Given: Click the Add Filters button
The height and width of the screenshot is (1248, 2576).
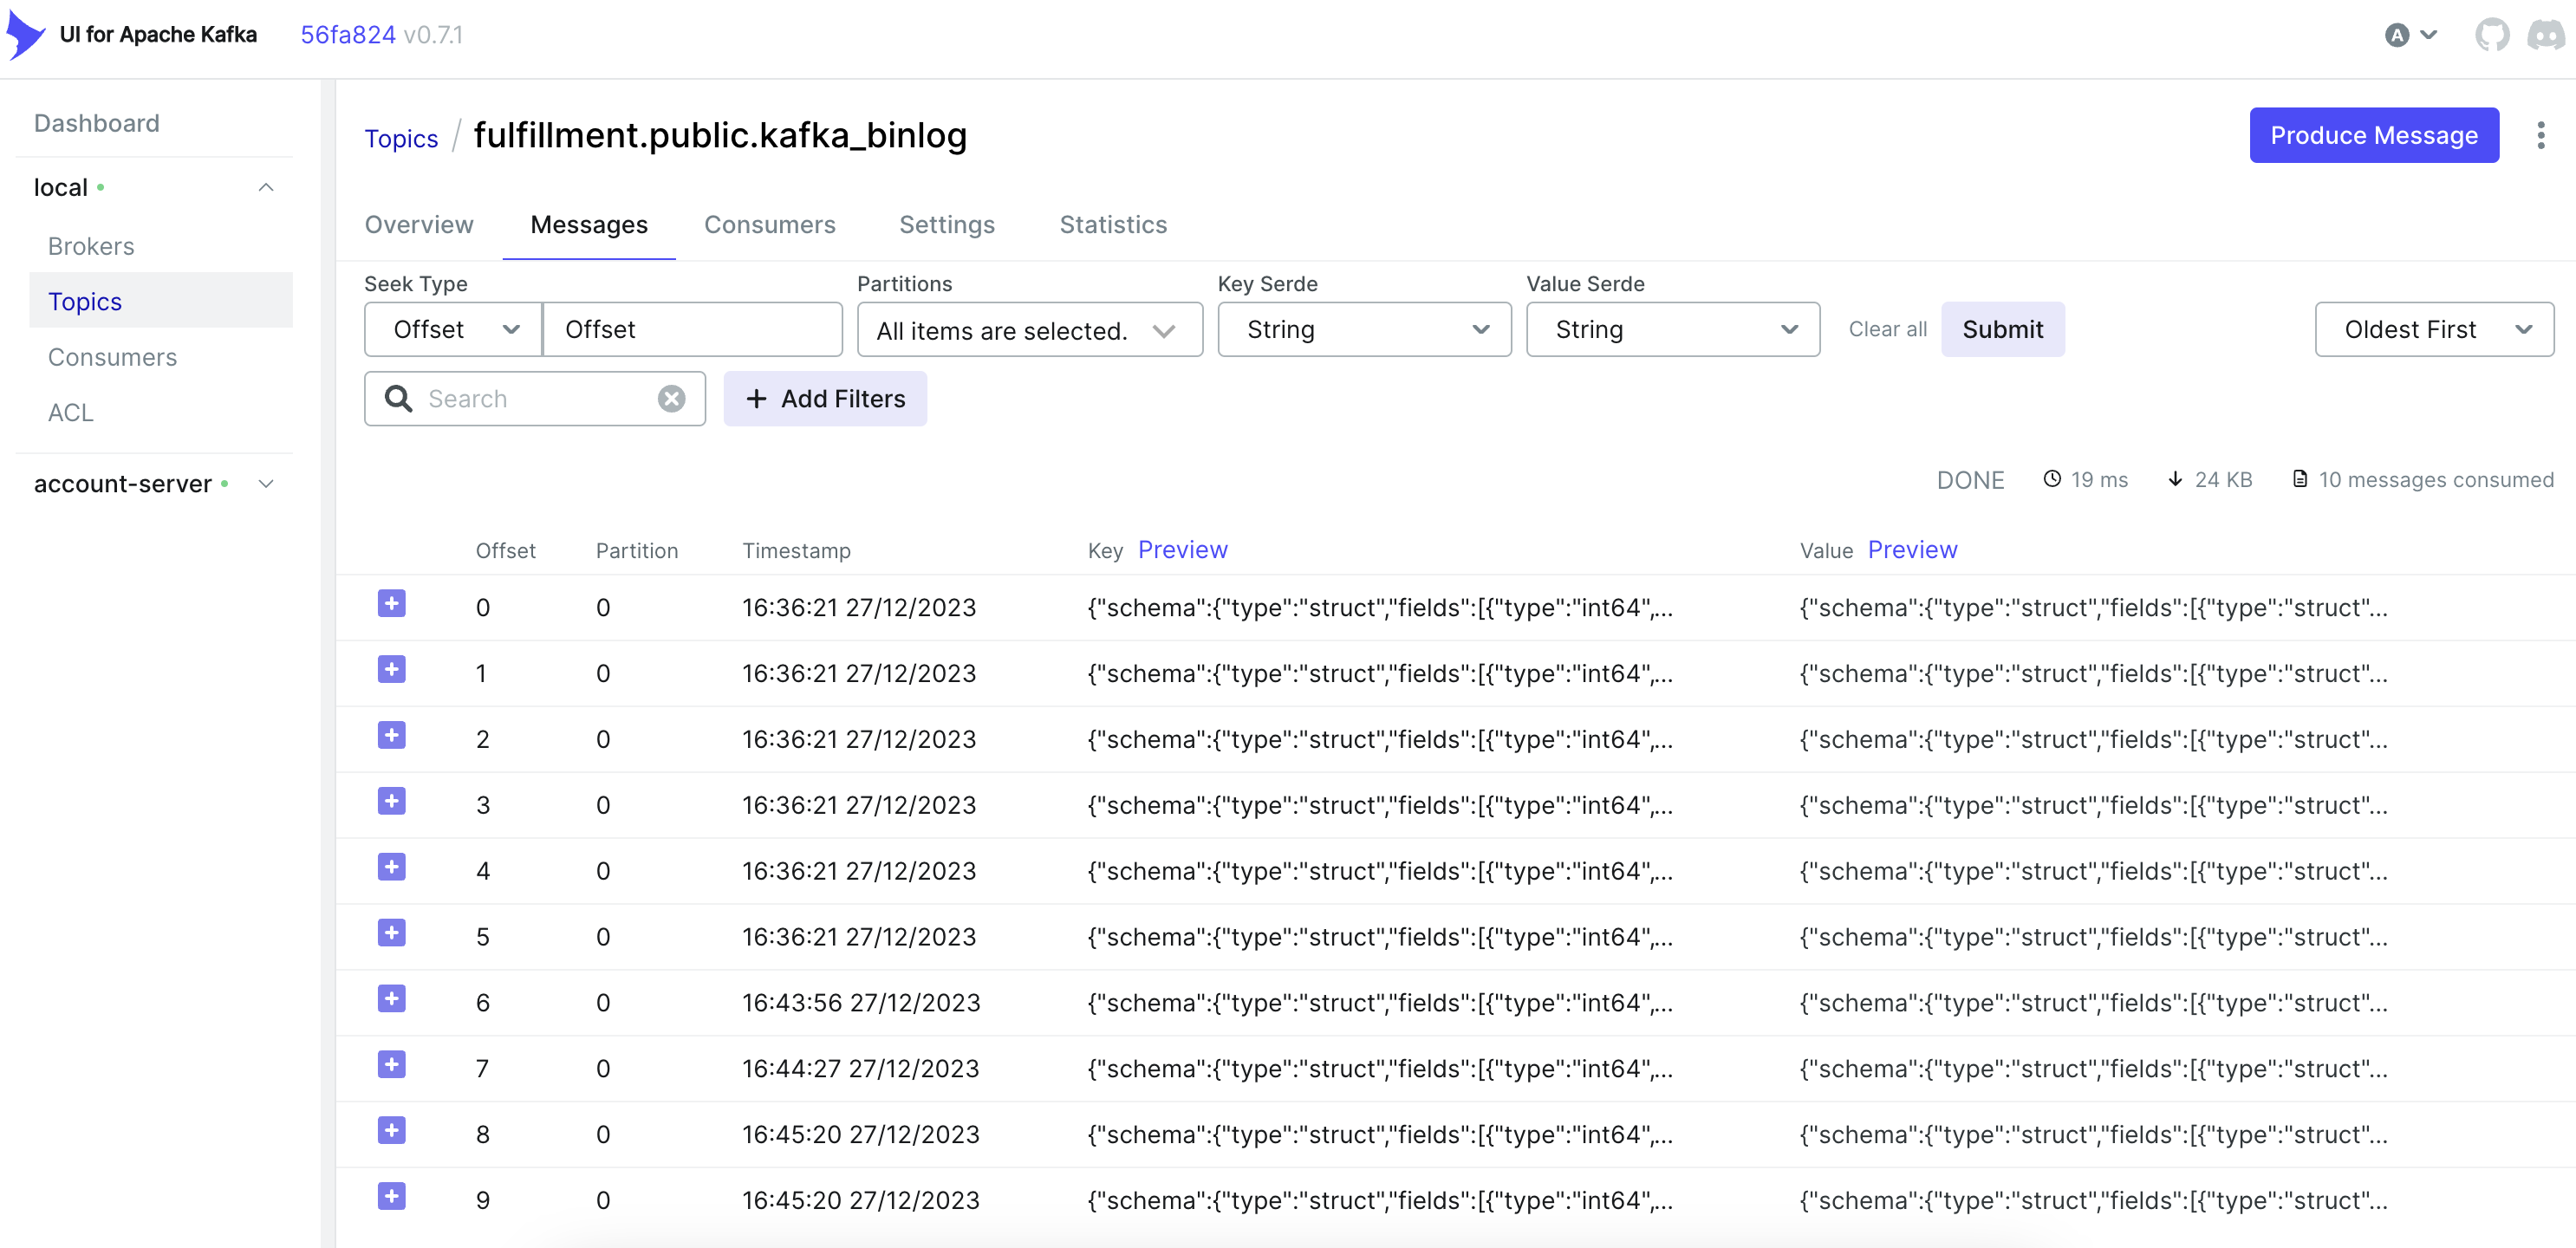Looking at the screenshot, I should point(824,399).
